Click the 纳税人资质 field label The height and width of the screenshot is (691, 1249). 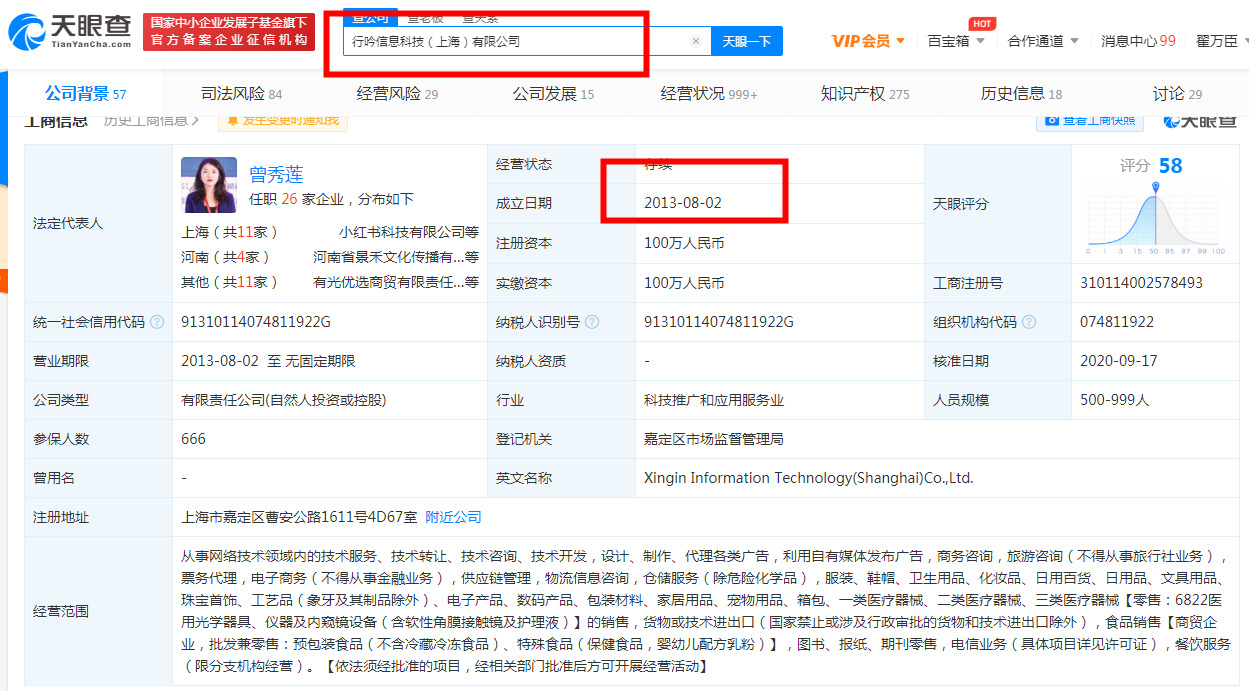click(x=531, y=361)
